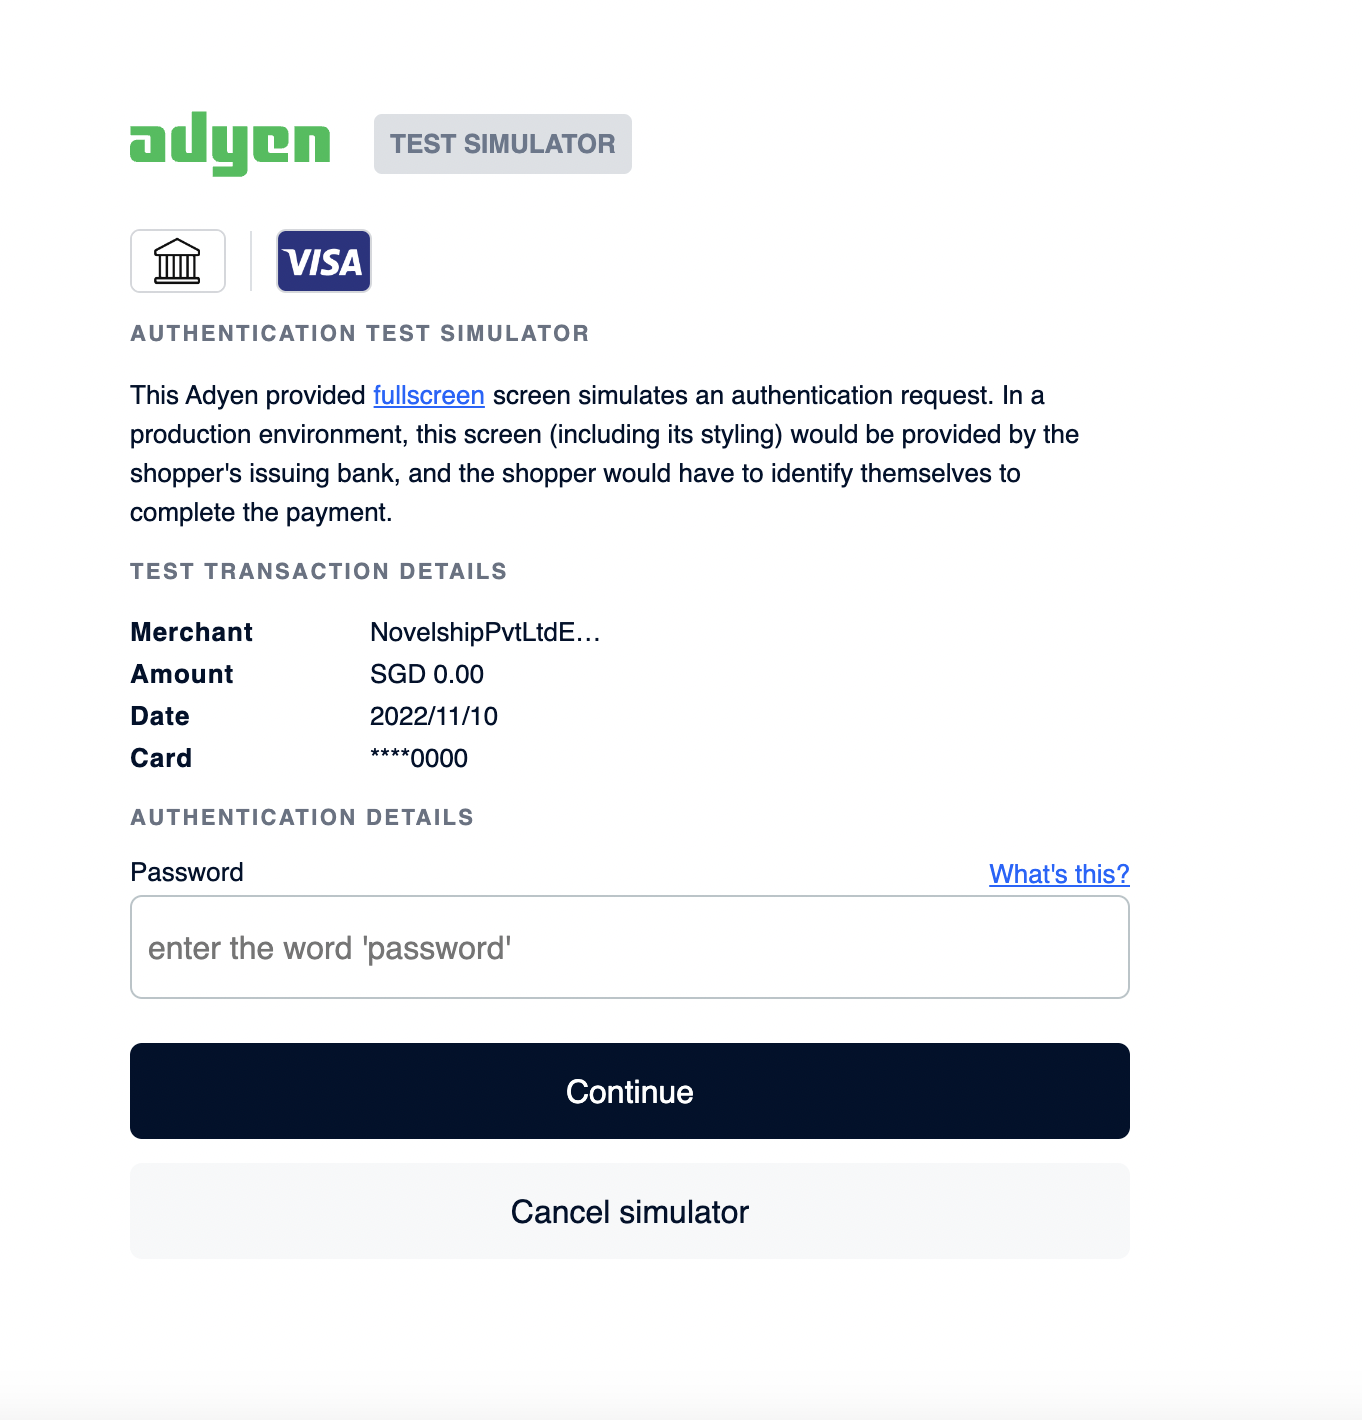Click the AUTHENTICATION TEST SIMULATOR heading
1362x1420 pixels.
pos(359,333)
